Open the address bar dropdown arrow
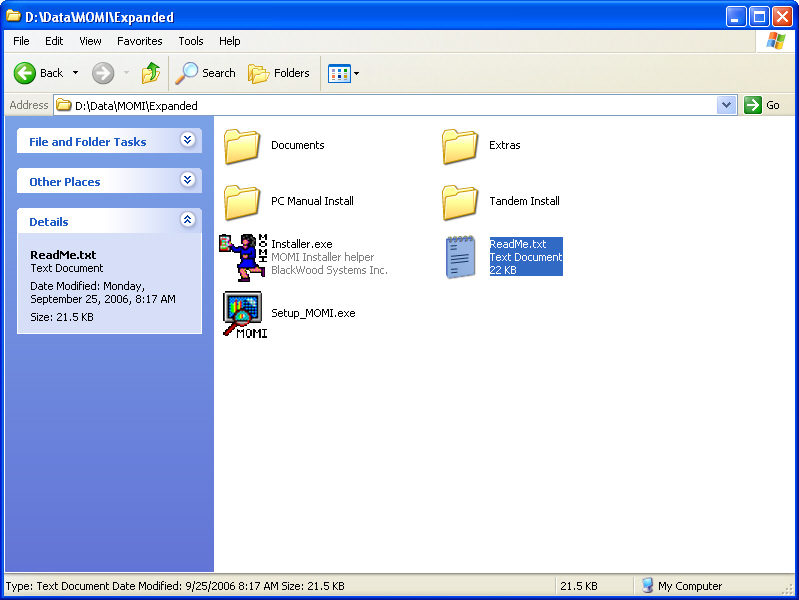 tap(727, 105)
